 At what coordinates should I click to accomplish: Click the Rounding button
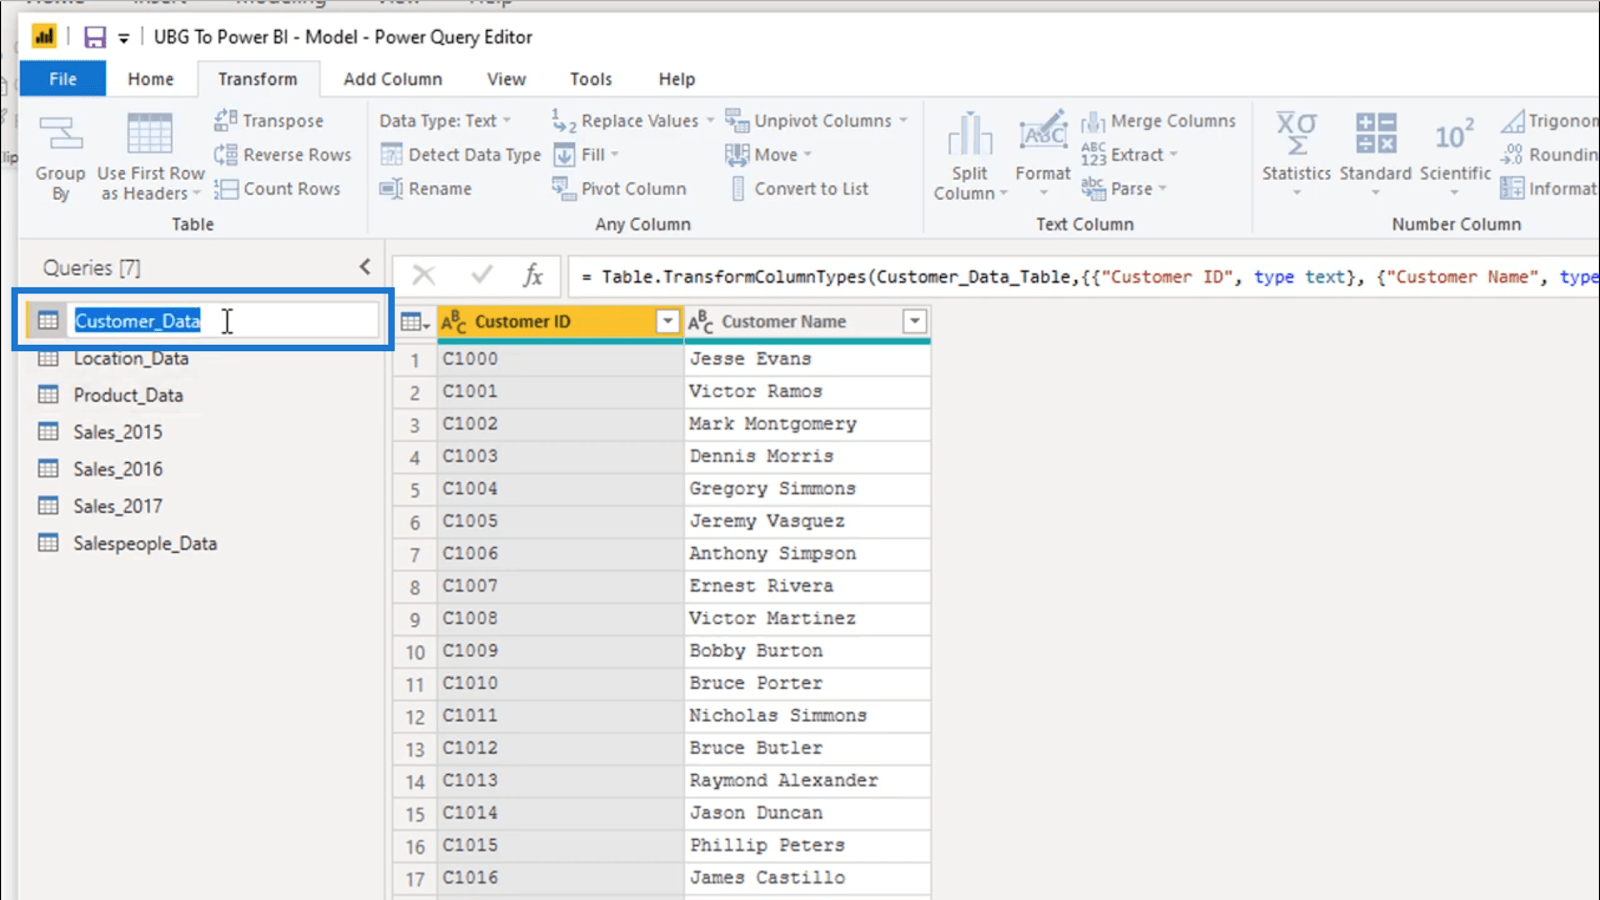1549,155
